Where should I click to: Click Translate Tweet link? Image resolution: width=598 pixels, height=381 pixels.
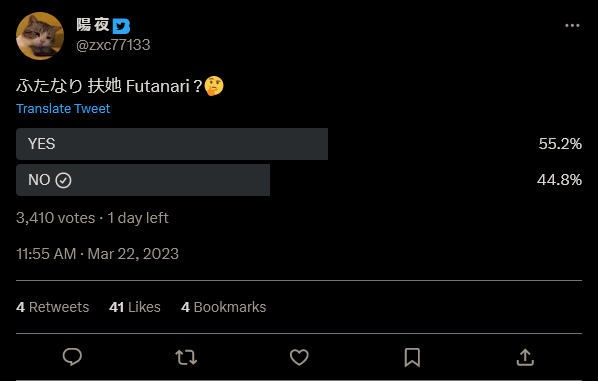pos(63,109)
